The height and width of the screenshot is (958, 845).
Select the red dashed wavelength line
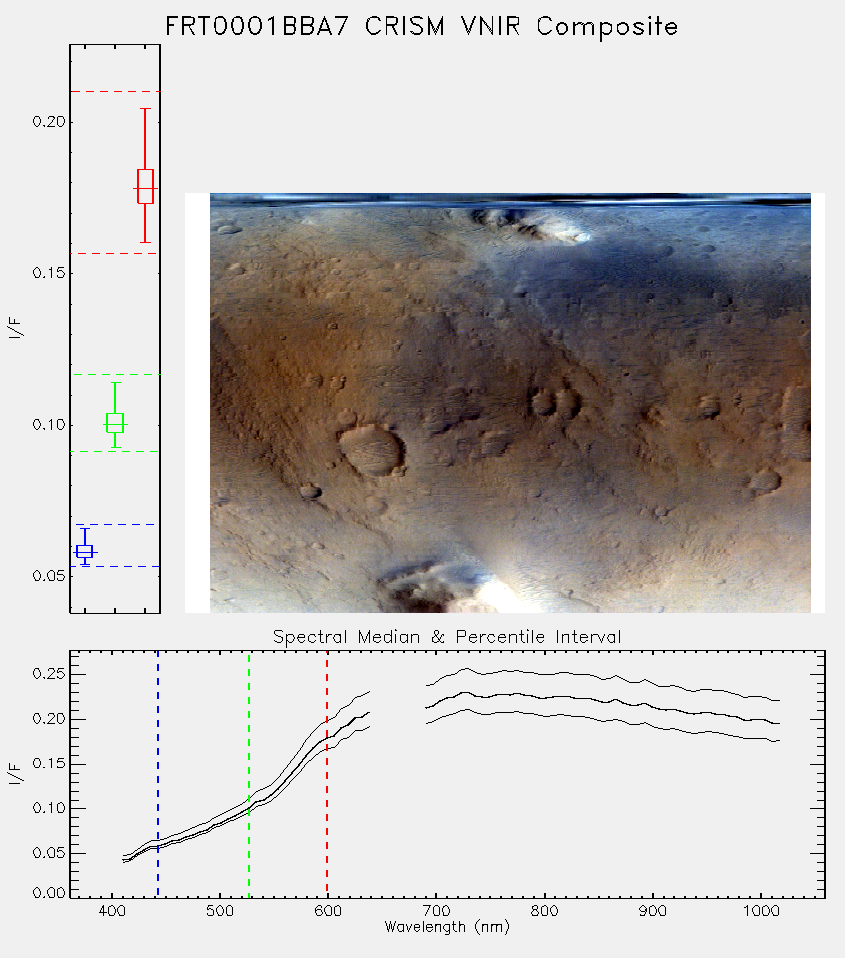327,774
